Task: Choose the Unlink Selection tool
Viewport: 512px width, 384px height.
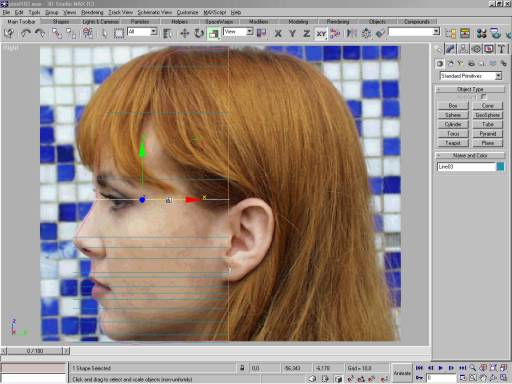Action: pyautogui.click(x=71, y=33)
